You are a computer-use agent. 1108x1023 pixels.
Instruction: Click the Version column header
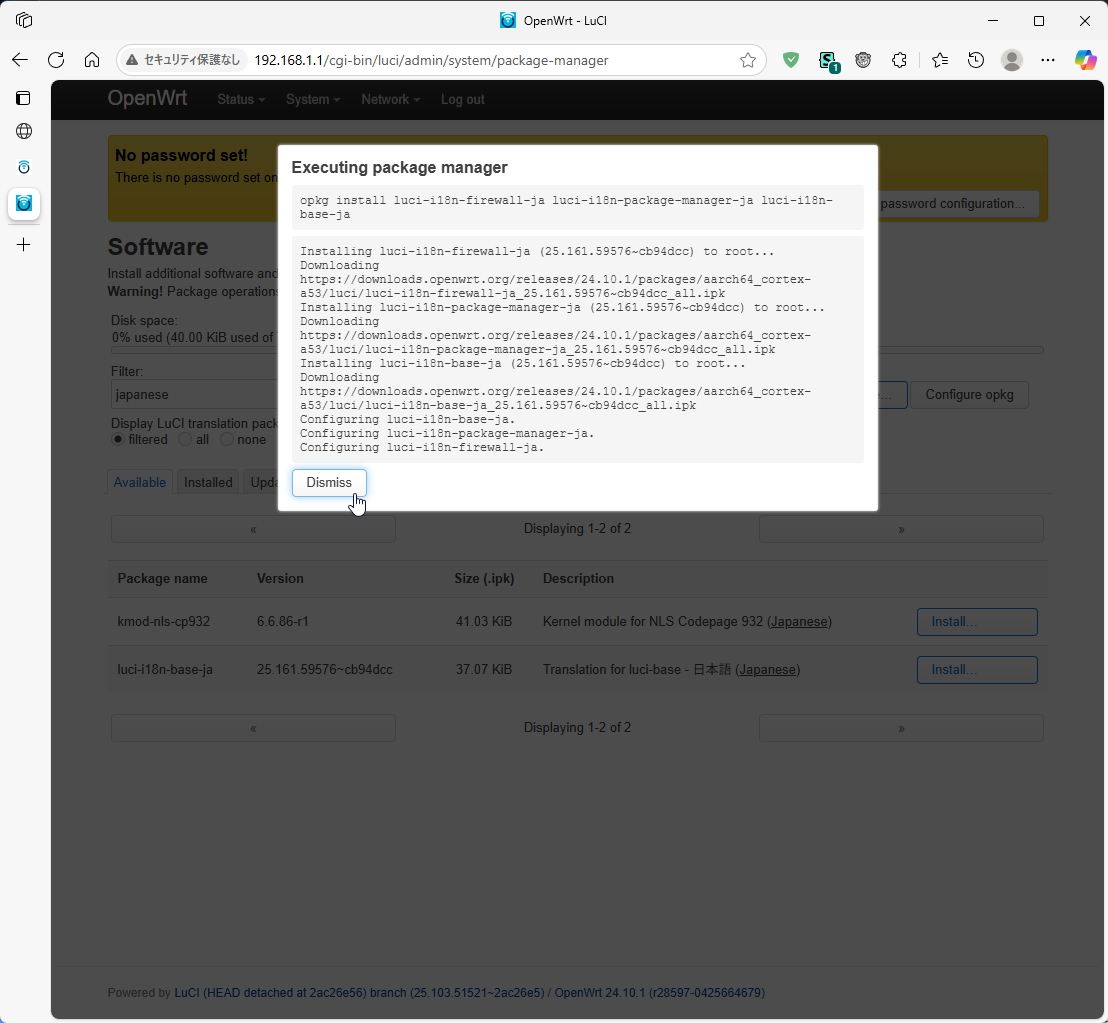pos(280,579)
